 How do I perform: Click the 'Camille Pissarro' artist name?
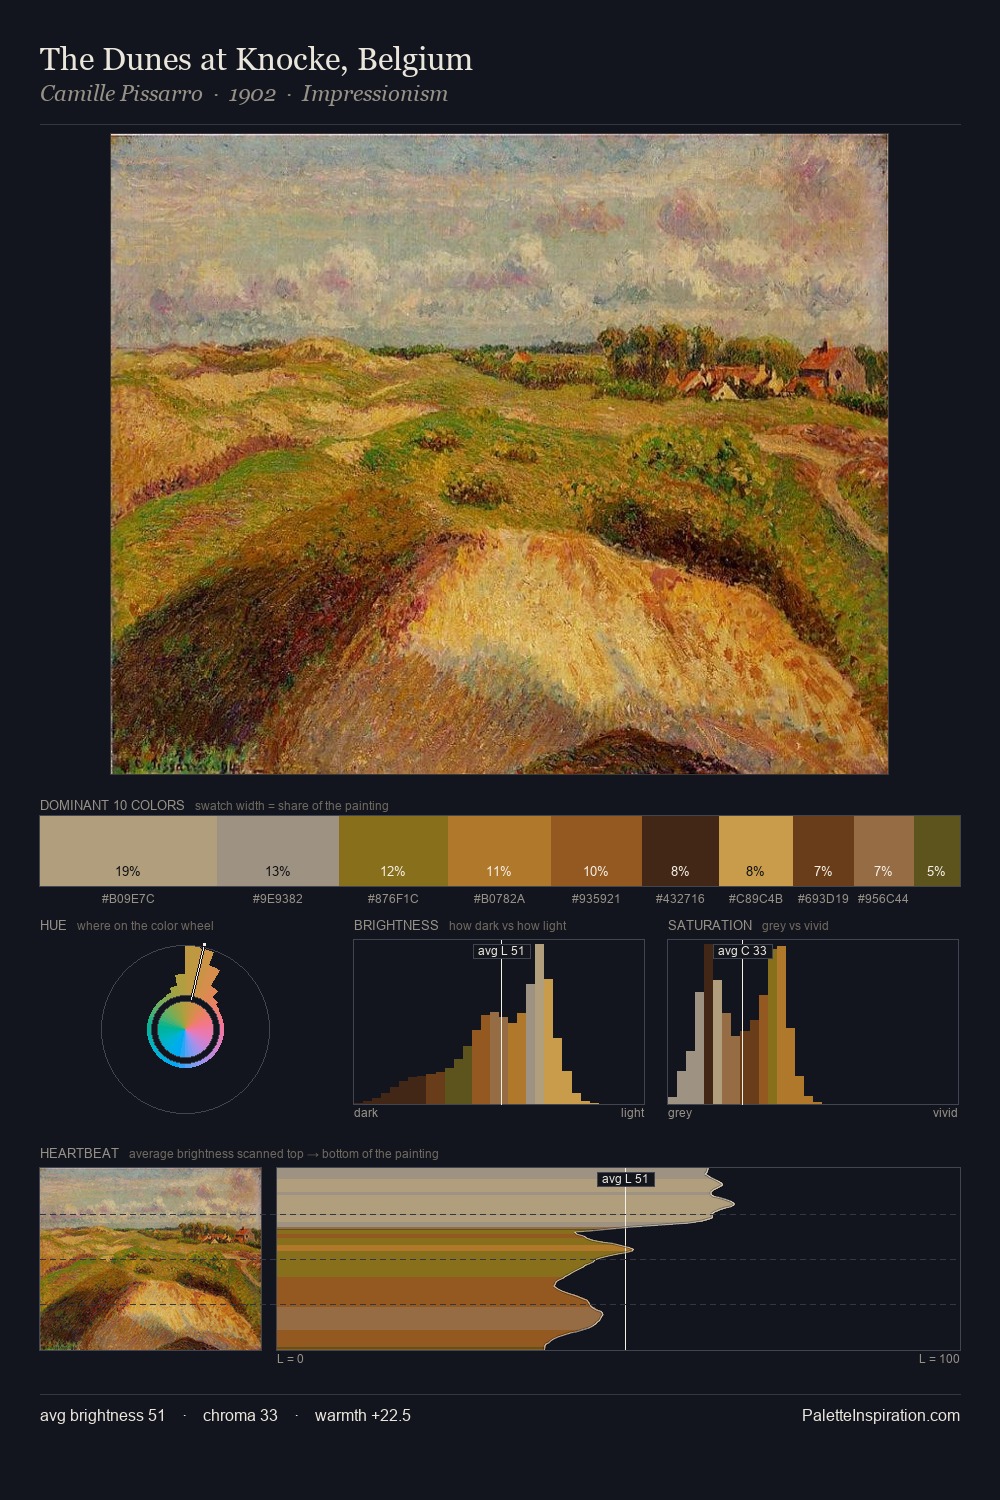pyautogui.click(x=121, y=94)
